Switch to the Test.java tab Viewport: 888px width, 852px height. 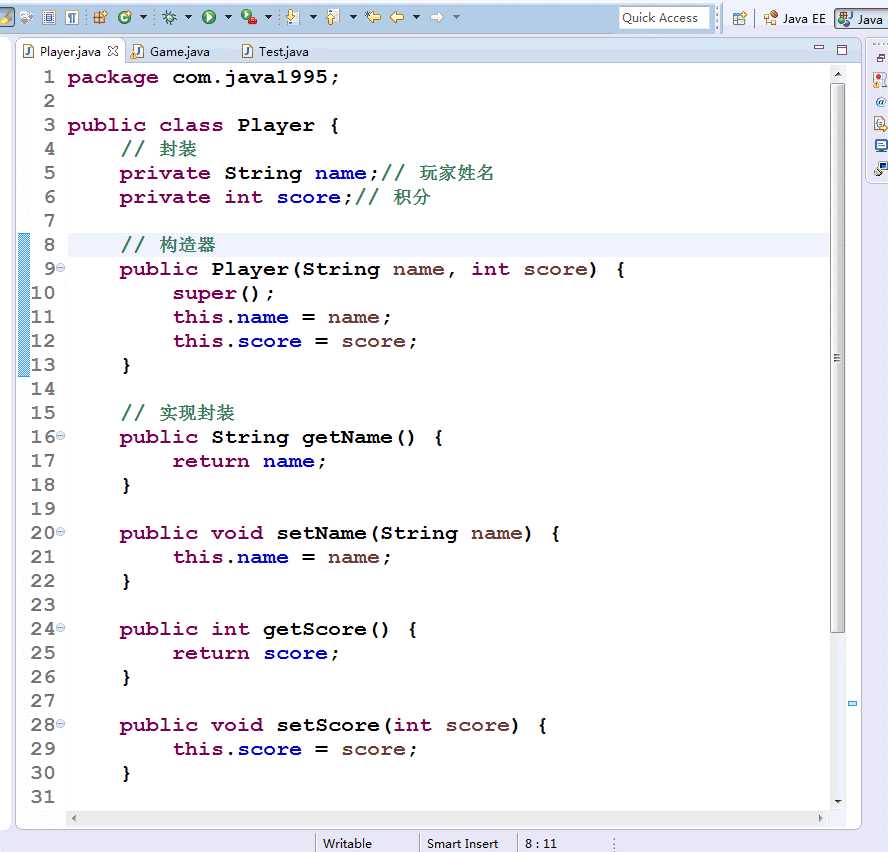click(x=275, y=52)
